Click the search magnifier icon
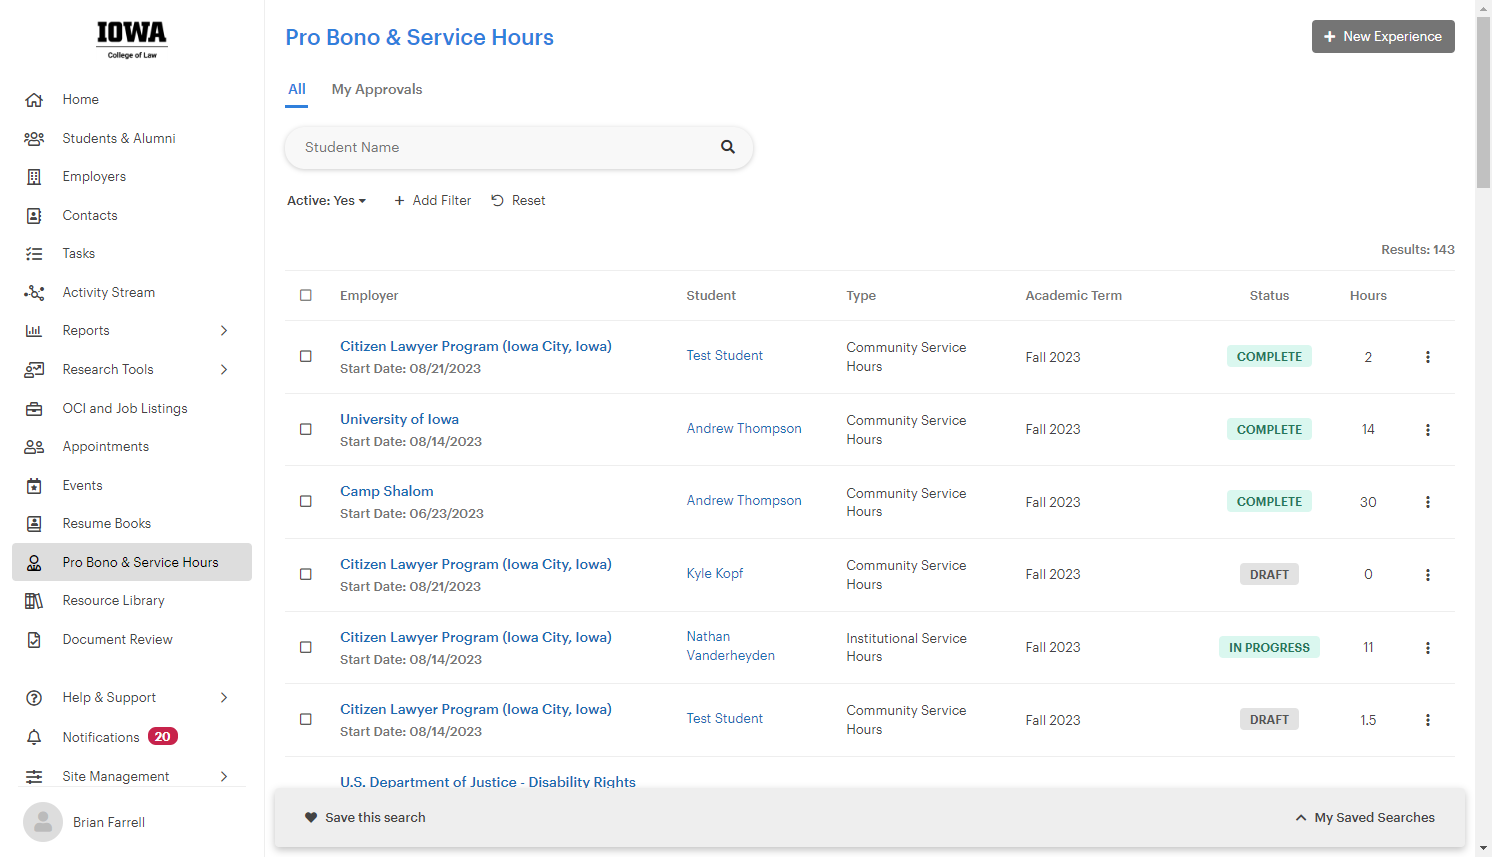The height and width of the screenshot is (857, 1492). point(728,147)
